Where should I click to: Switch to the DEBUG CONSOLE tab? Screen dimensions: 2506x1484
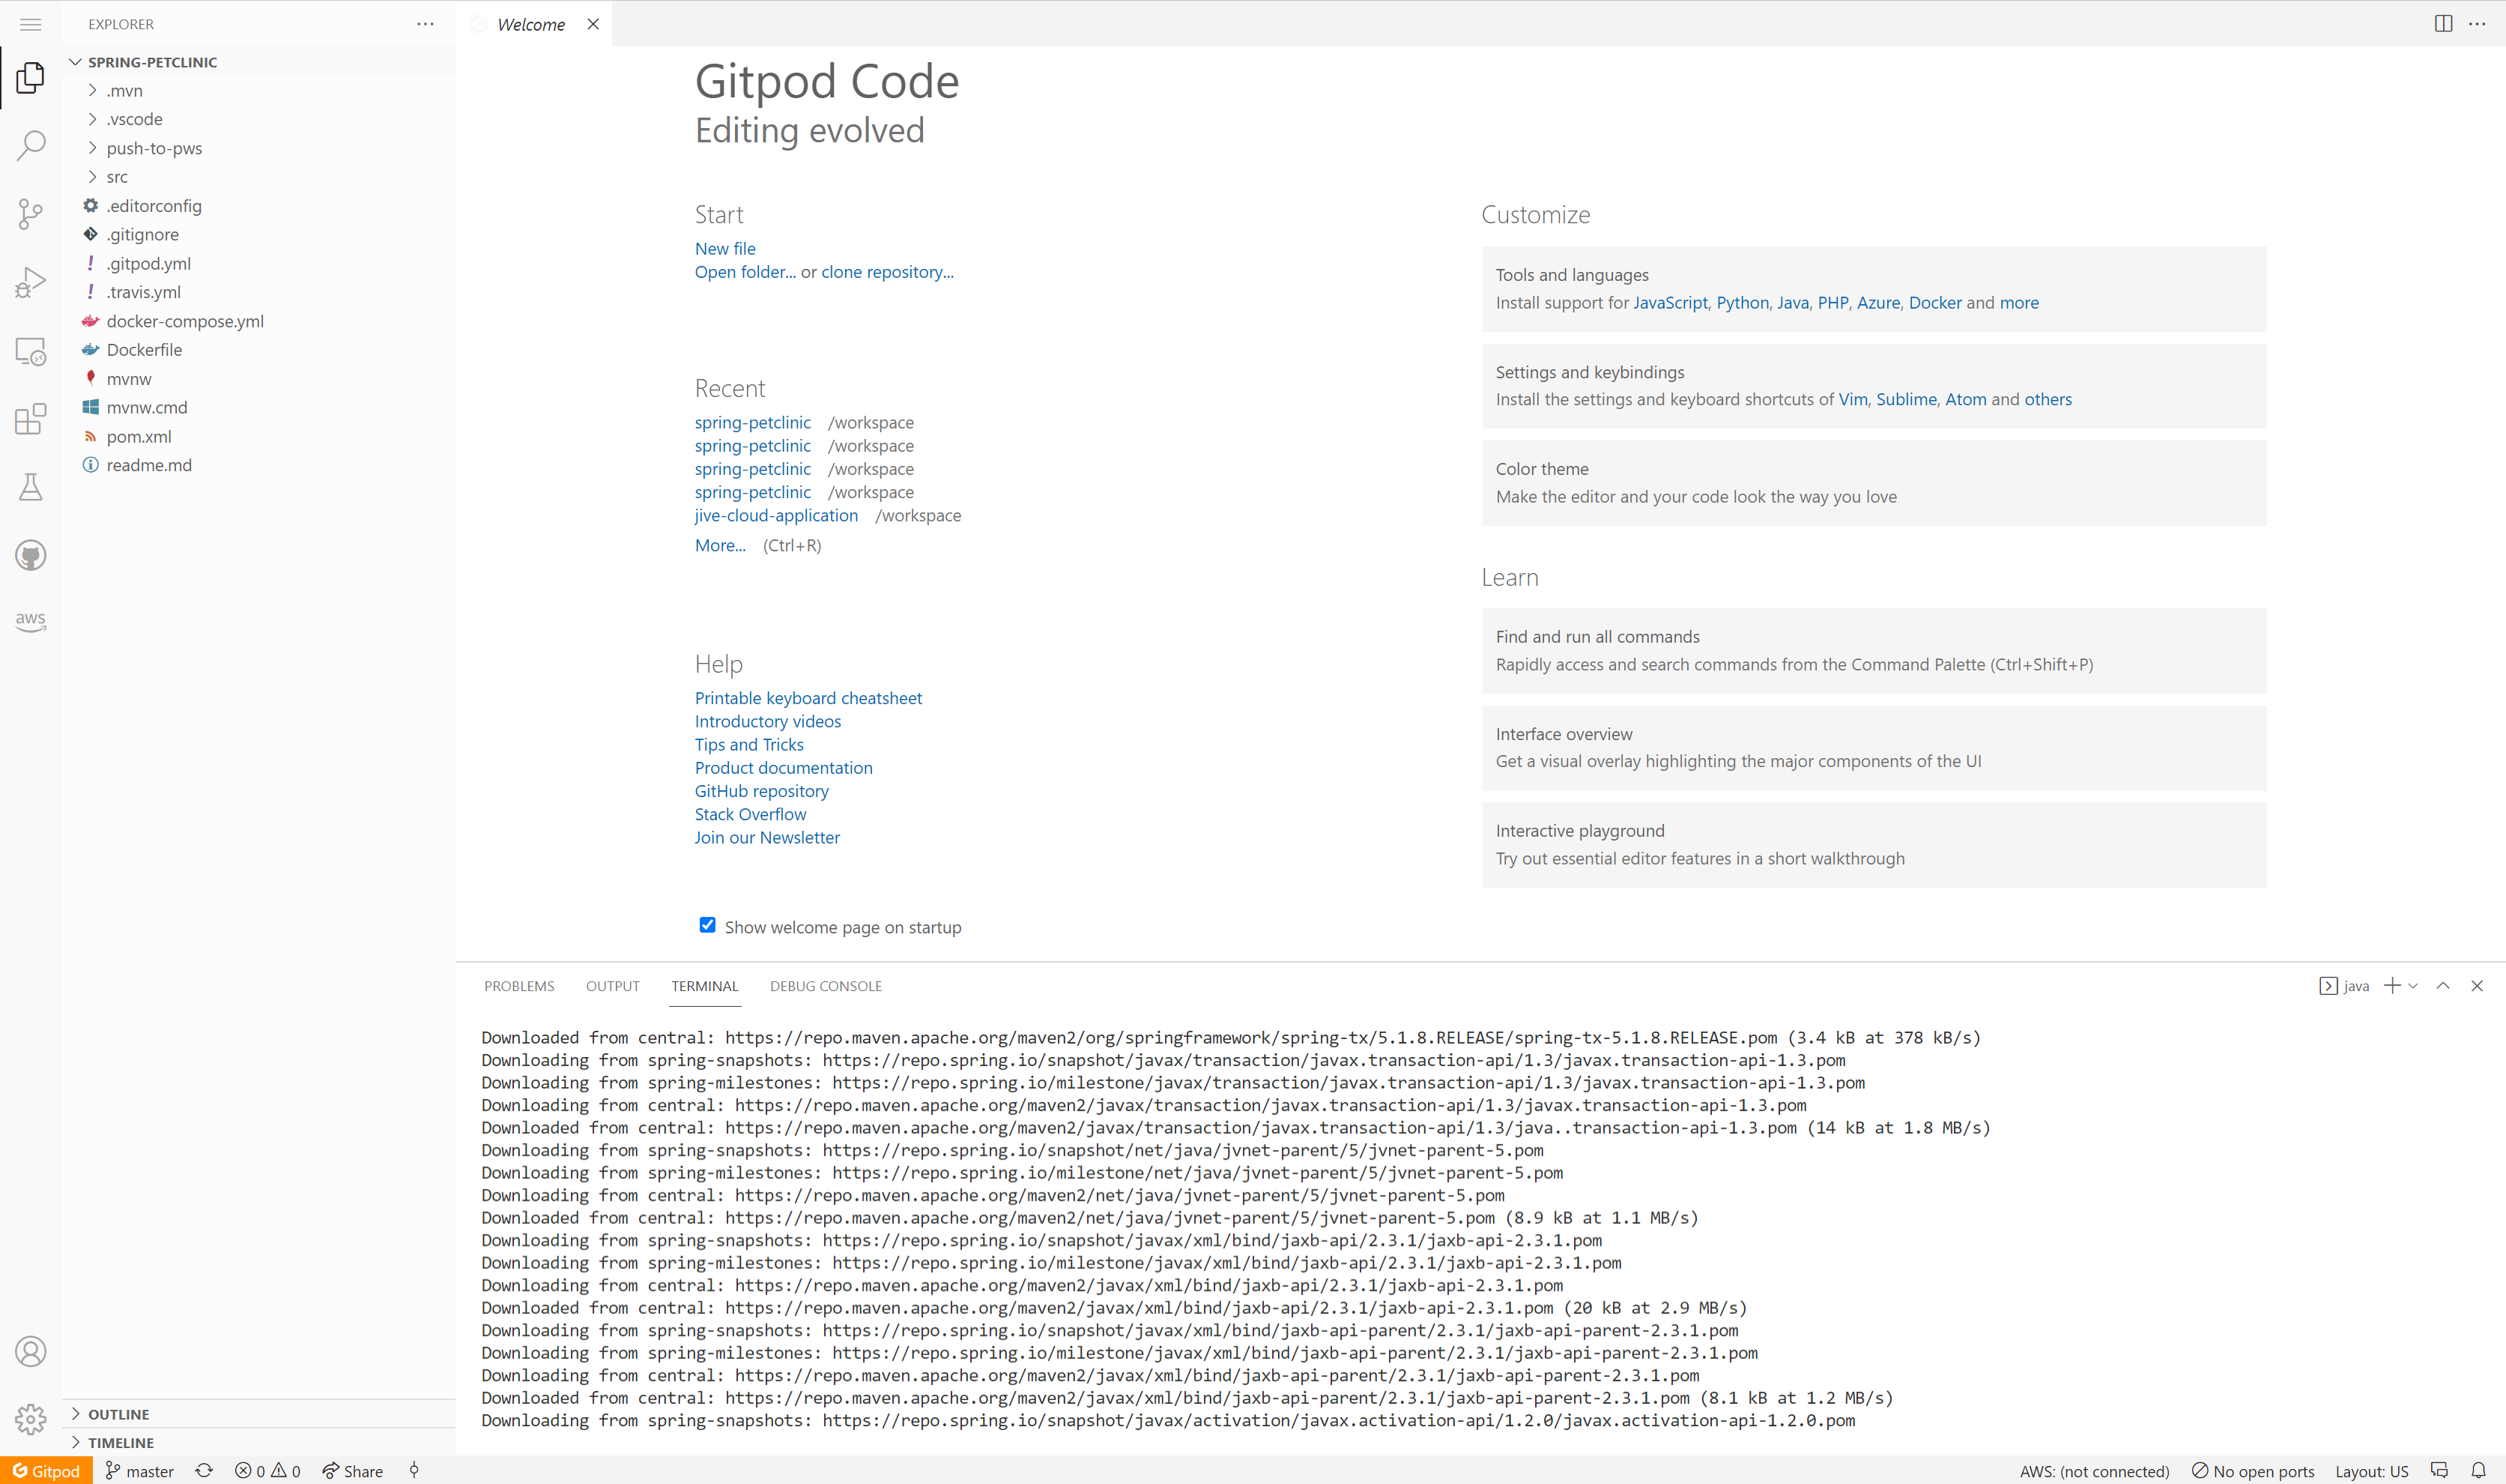[825, 986]
